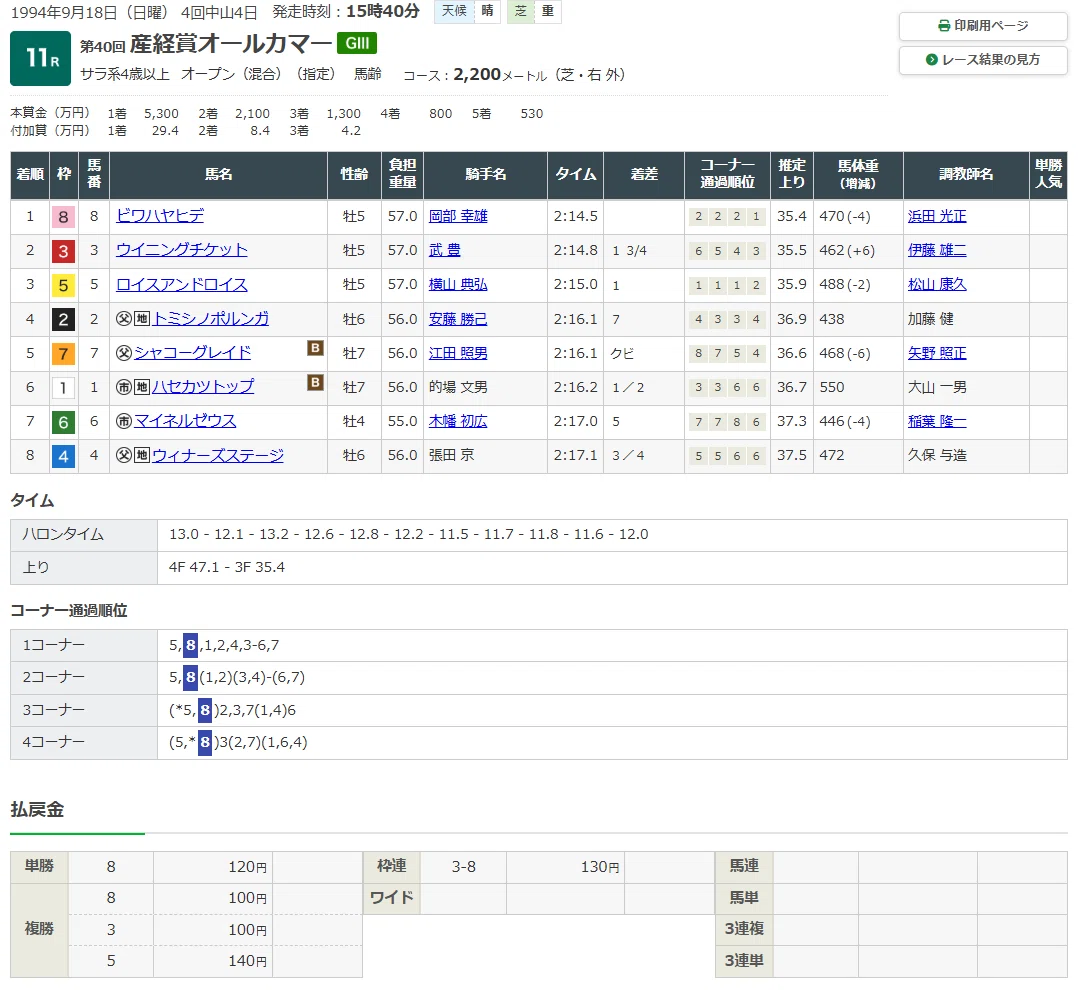Click black frame 2 badge of トミシノポルンガ
This screenshot has width=1081, height=990.
63,319
